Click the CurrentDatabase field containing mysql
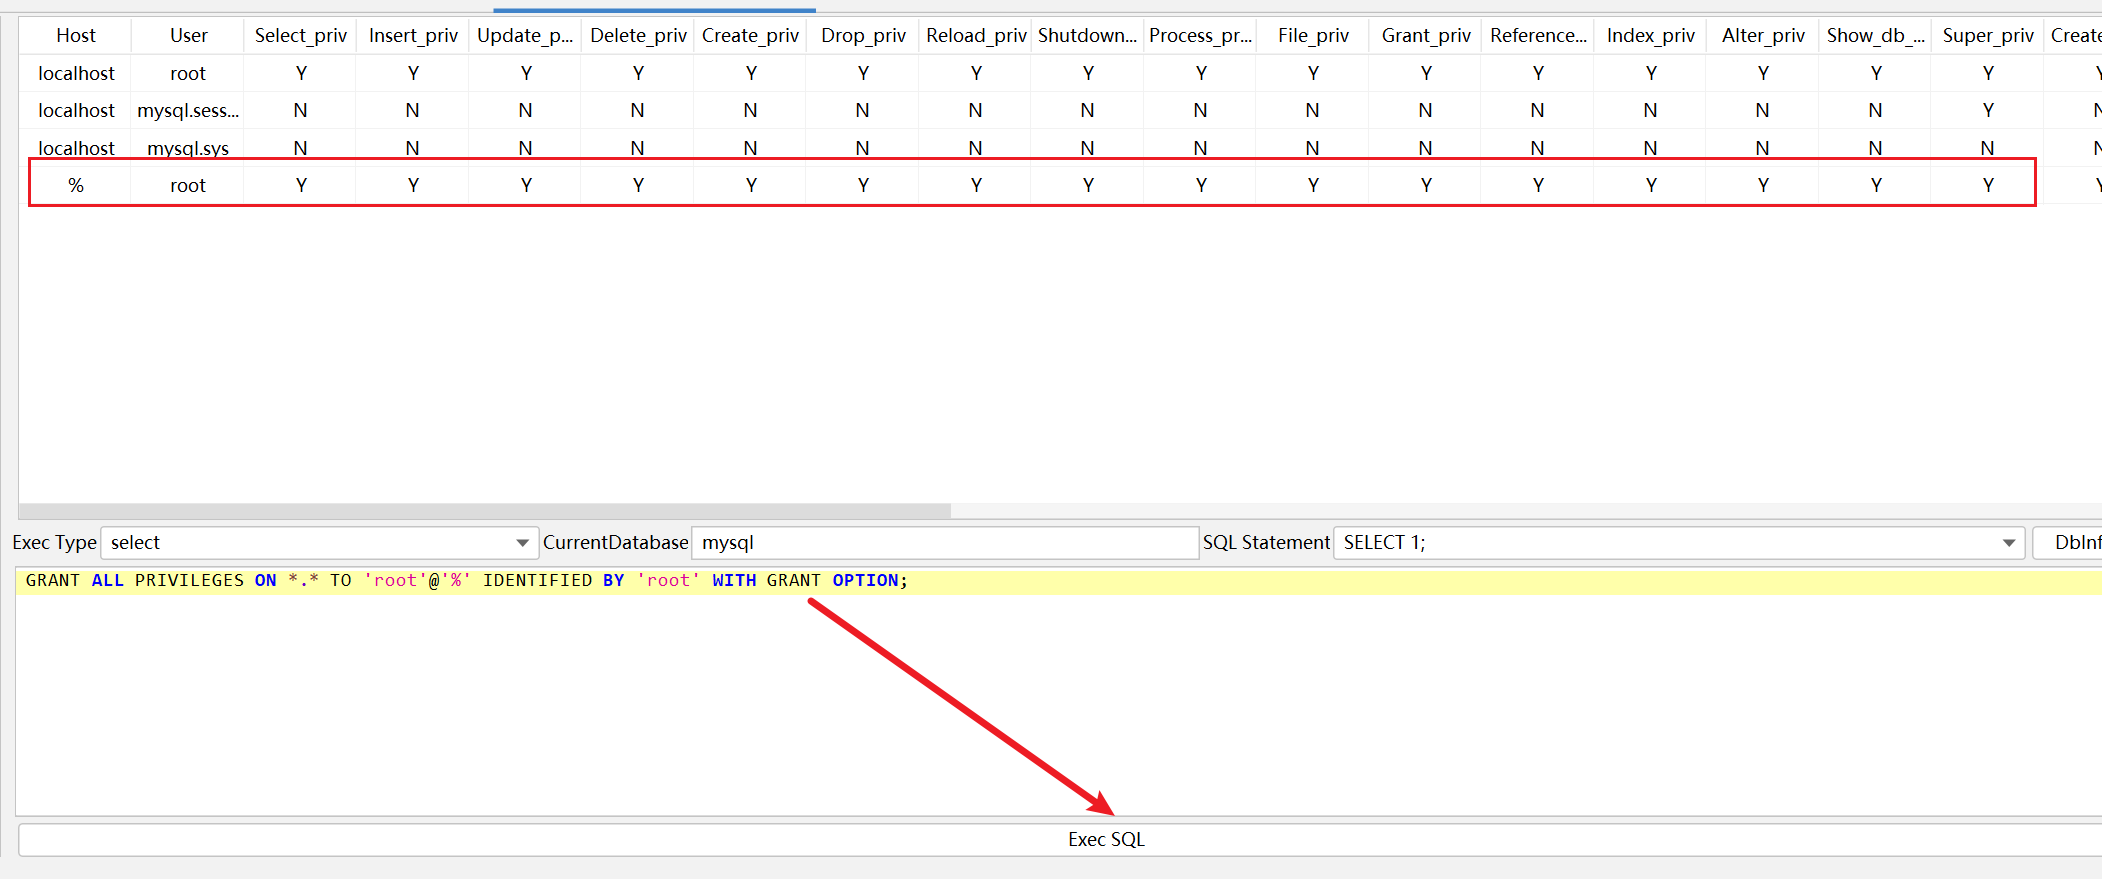Screen dimensions: 2102x879 coord(944,543)
